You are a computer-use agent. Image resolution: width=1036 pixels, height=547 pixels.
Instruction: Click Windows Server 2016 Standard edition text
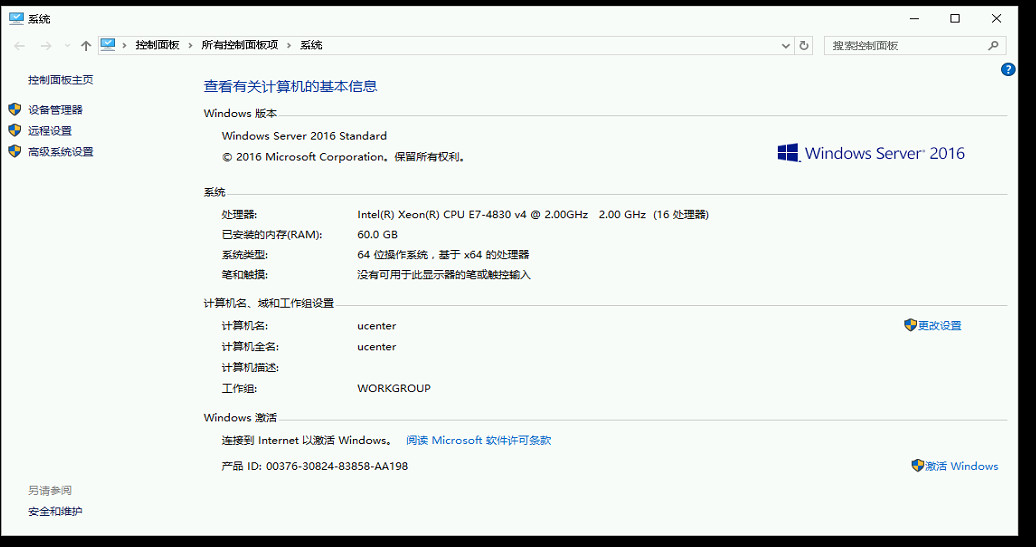coord(304,136)
